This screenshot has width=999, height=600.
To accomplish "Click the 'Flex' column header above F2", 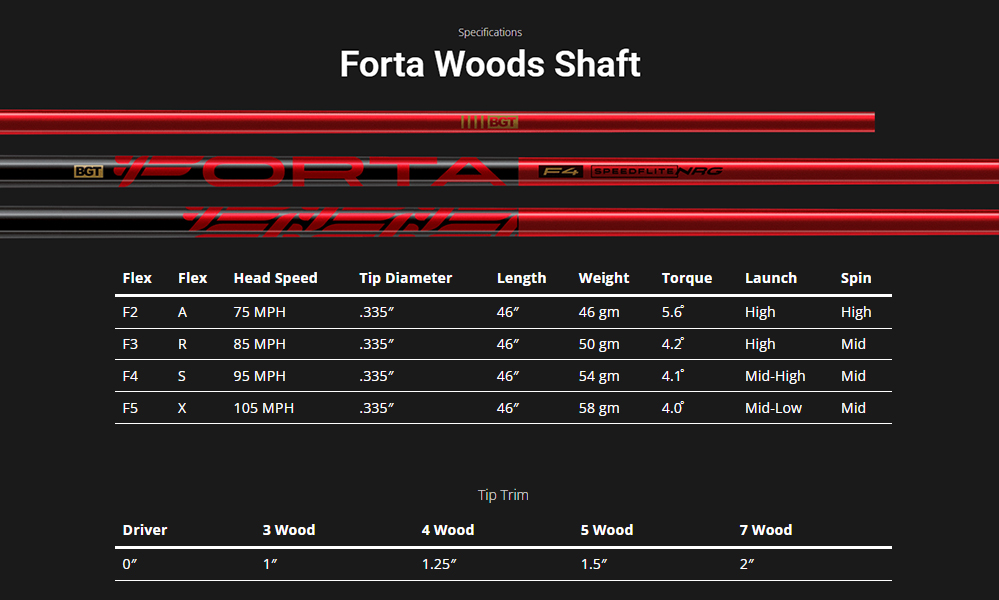I will coord(137,278).
